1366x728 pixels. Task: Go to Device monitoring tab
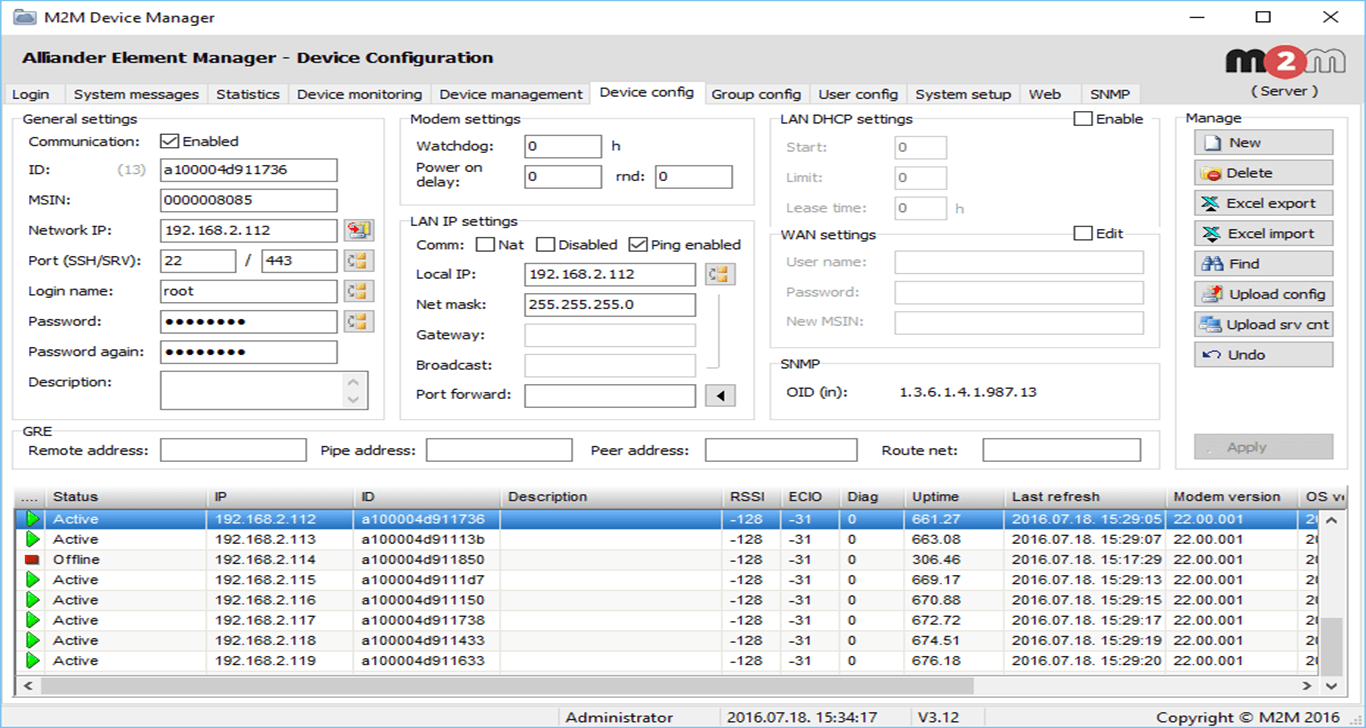360,94
